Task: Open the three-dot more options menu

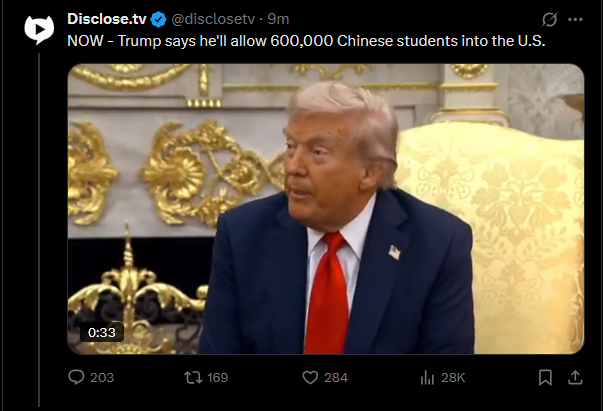Action: pyautogui.click(x=575, y=19)
